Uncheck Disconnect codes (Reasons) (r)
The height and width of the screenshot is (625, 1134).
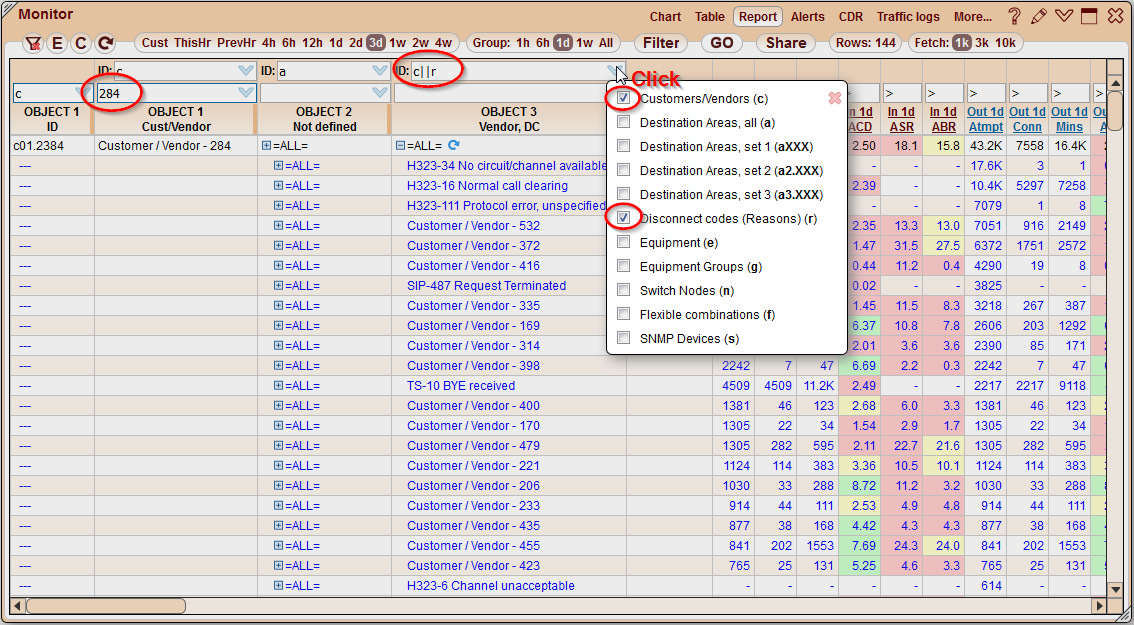624,218
